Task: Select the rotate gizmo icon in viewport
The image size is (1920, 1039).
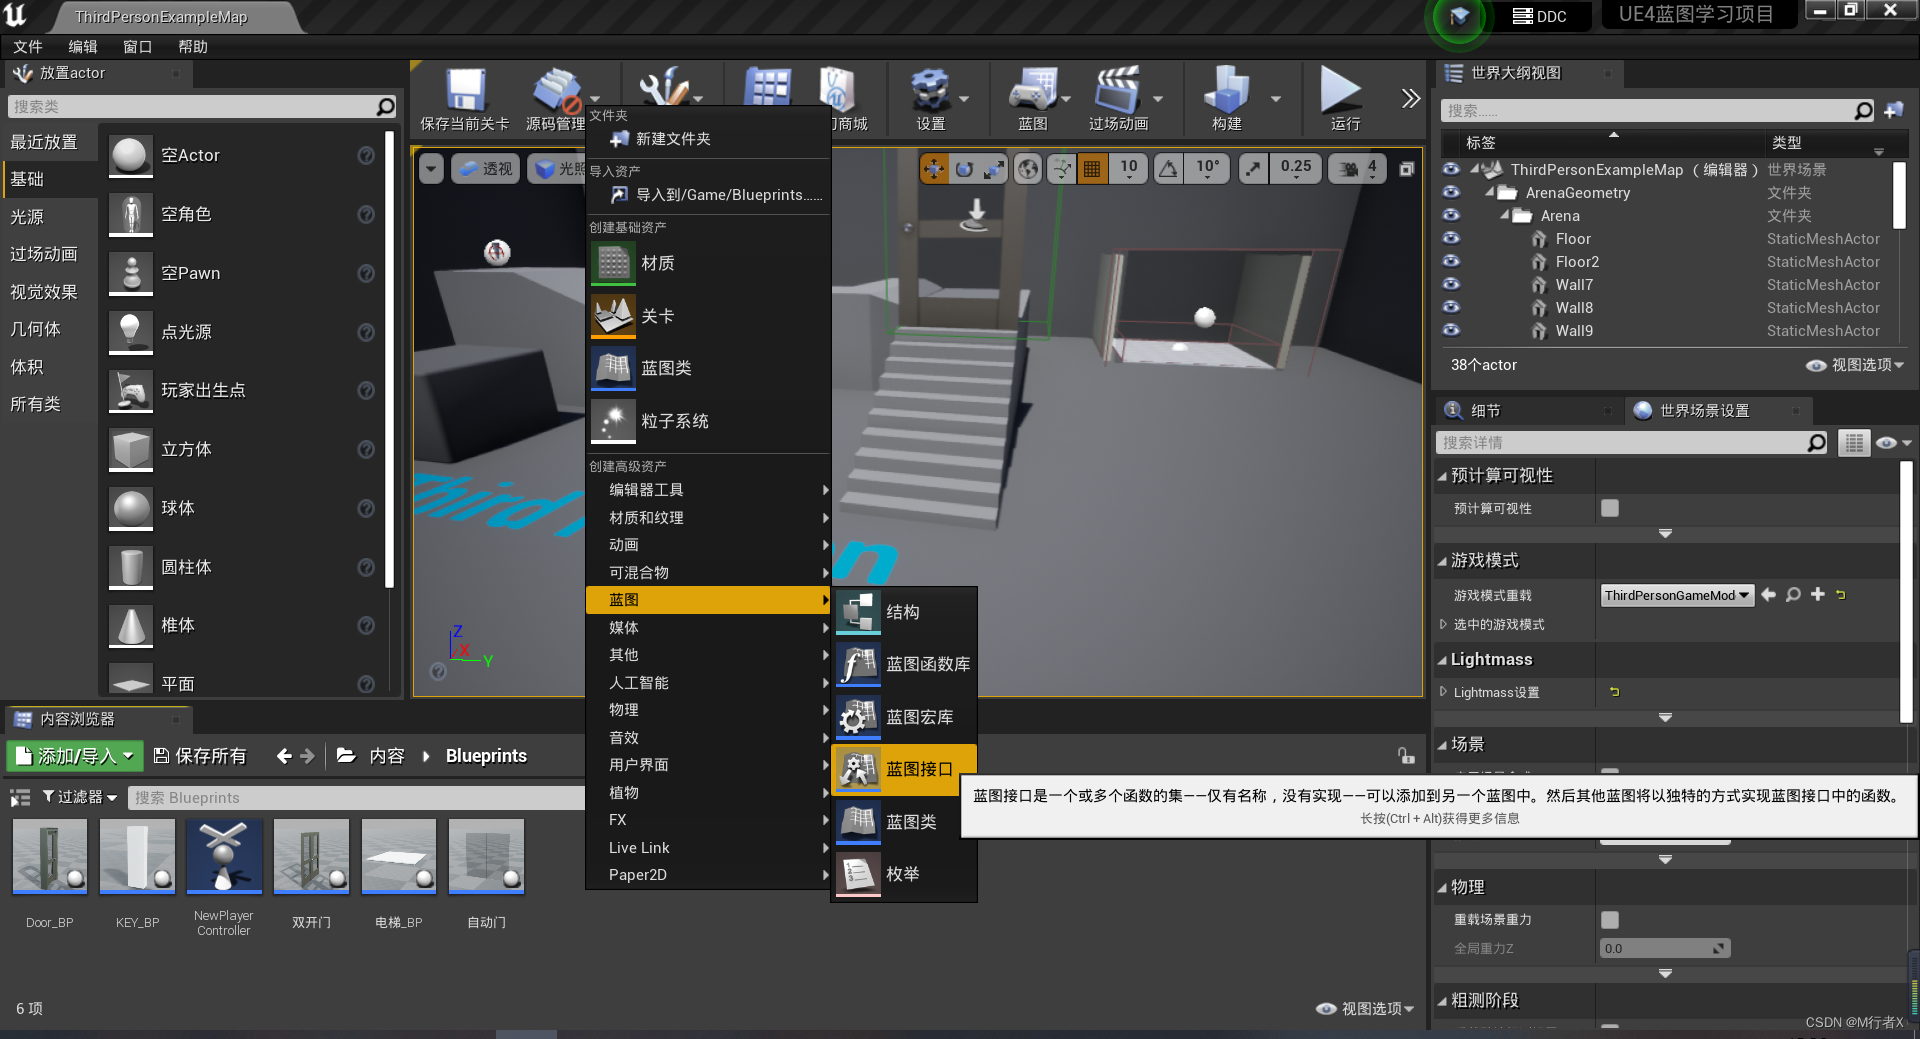Action: 964,169
